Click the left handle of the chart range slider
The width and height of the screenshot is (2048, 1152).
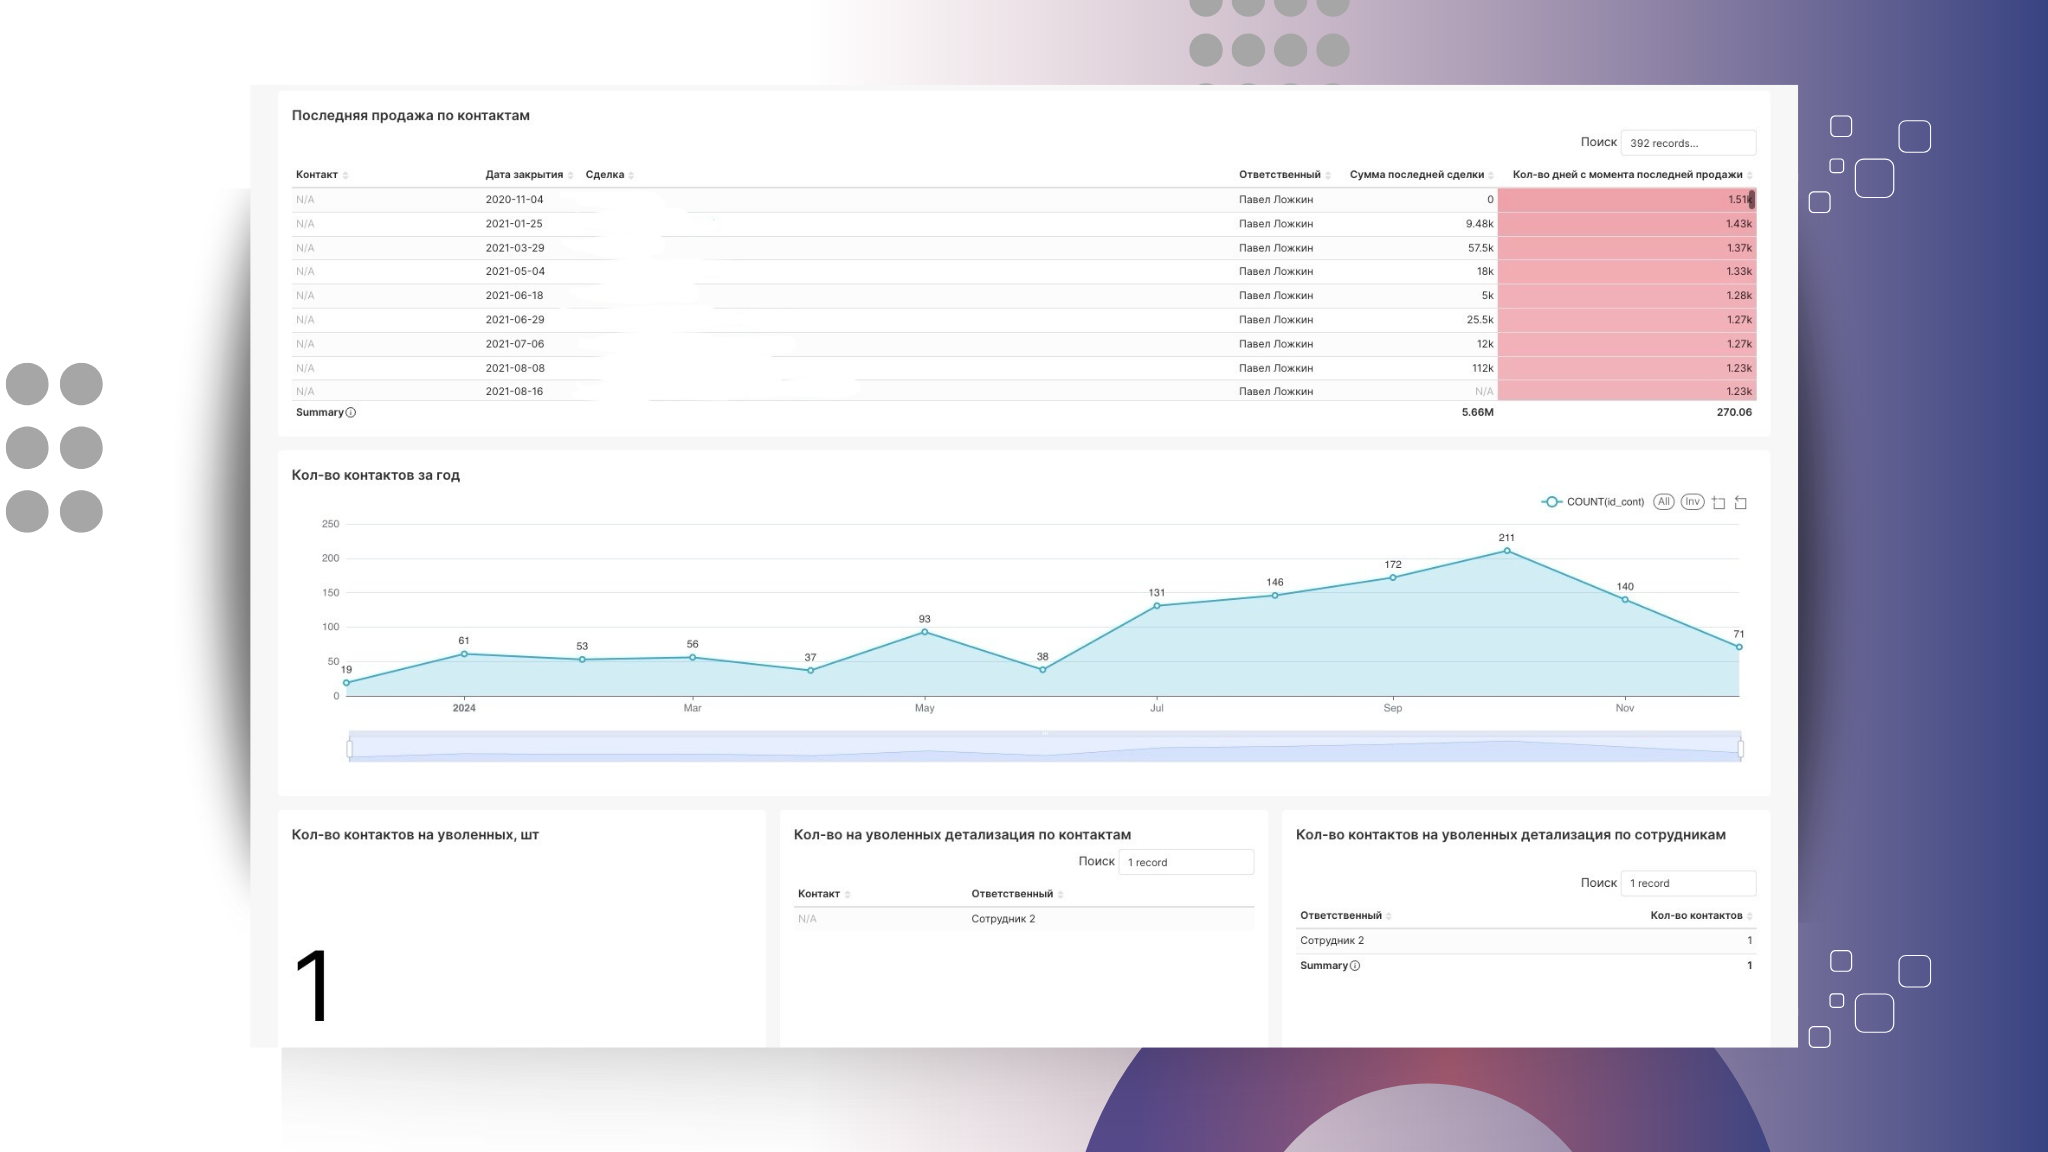pos(349,749)
